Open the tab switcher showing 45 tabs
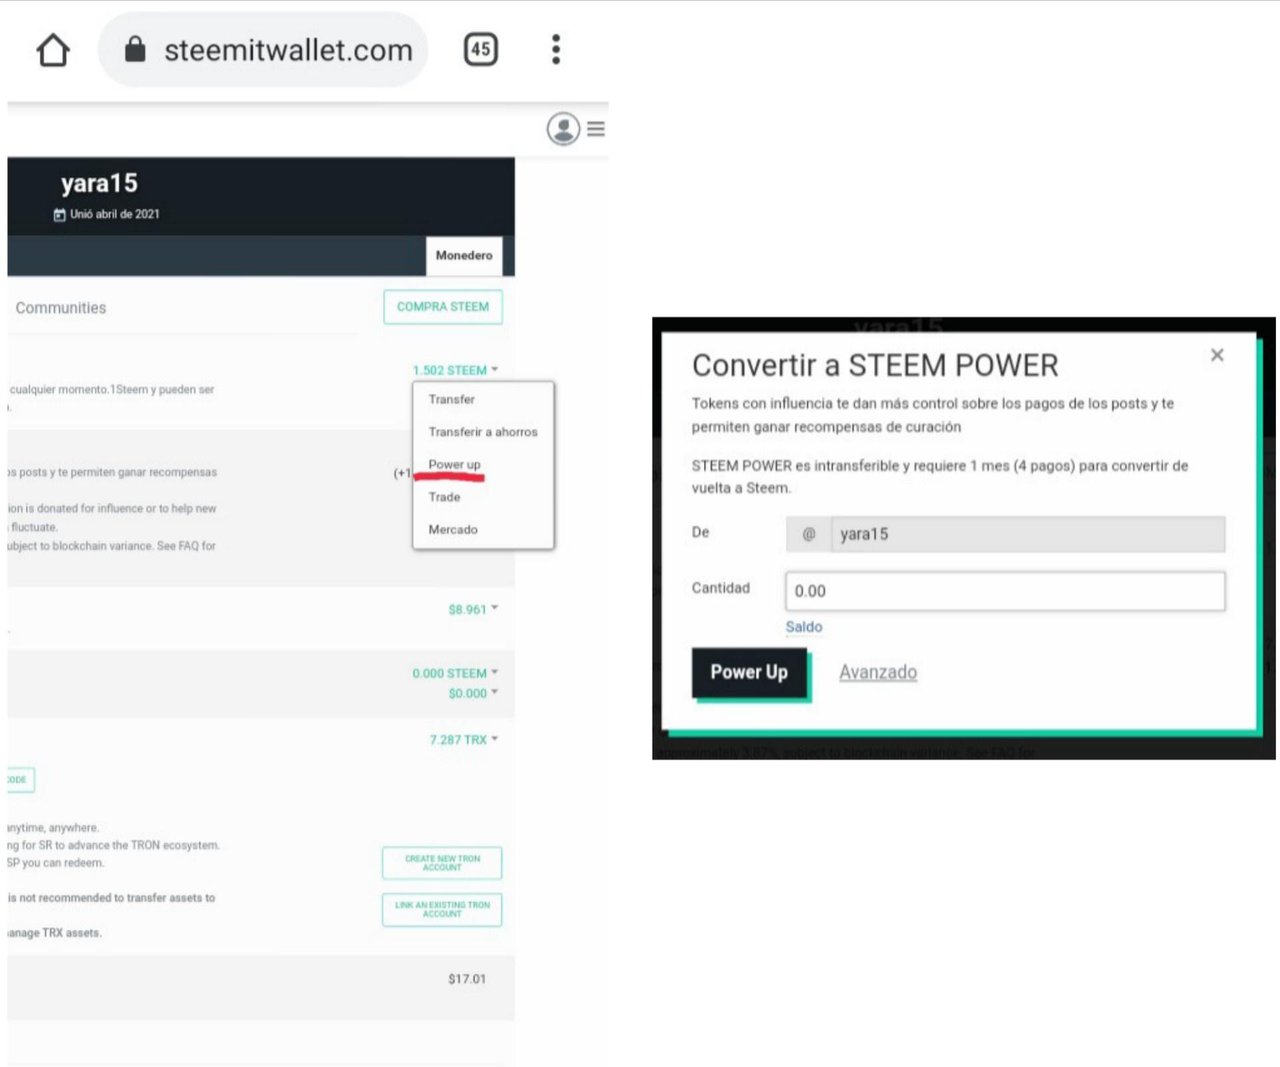The width and height of the screenshot is (1280, 1067). tap(481, 49)
